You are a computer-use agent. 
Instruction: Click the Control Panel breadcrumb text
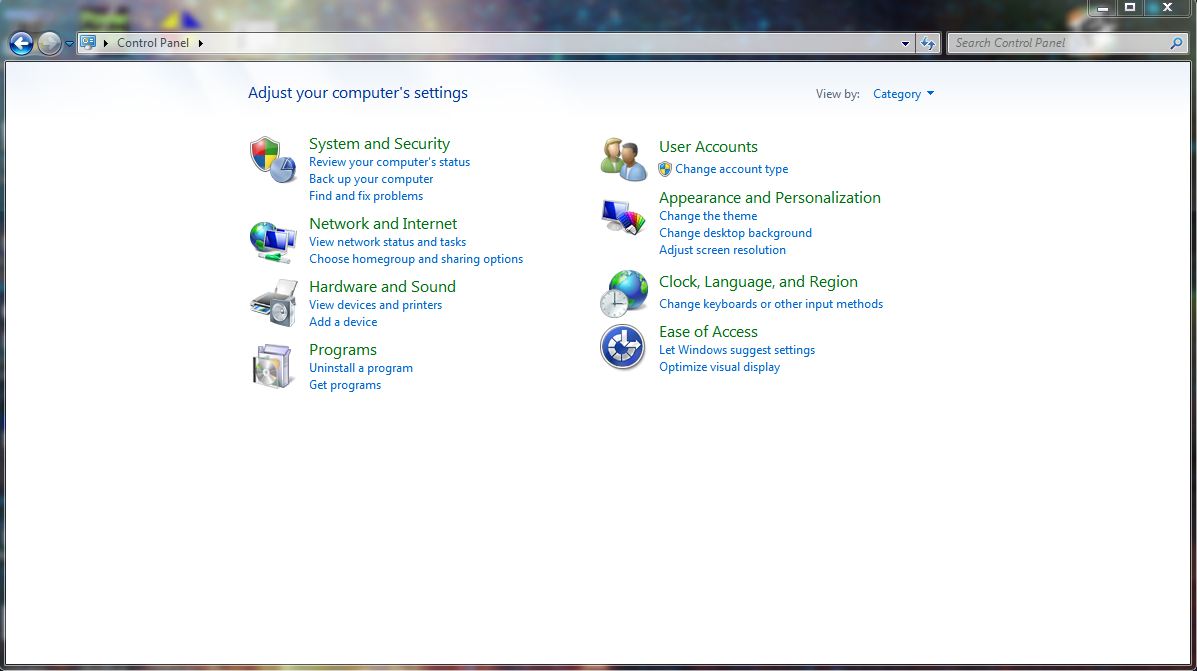click(153, 43)
